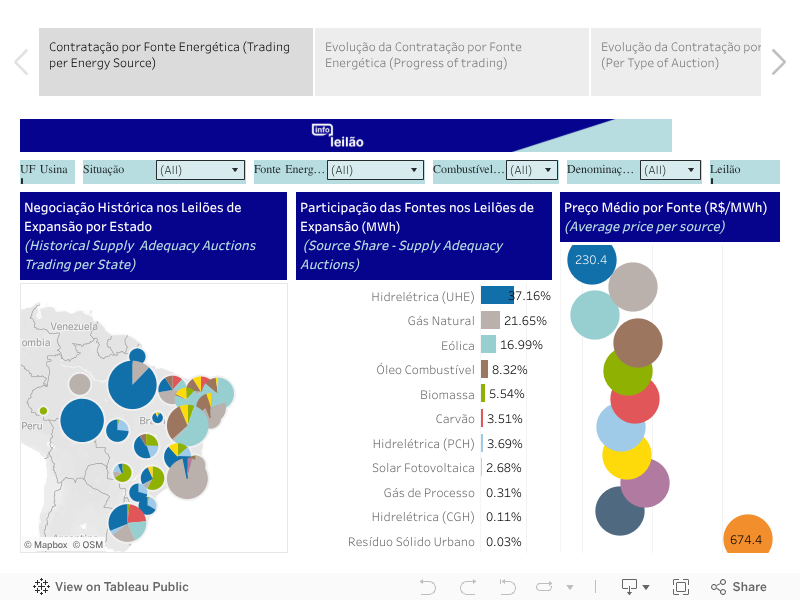Click the Revert icon in the toolbar
800x600 pixels.
(507, 587)
